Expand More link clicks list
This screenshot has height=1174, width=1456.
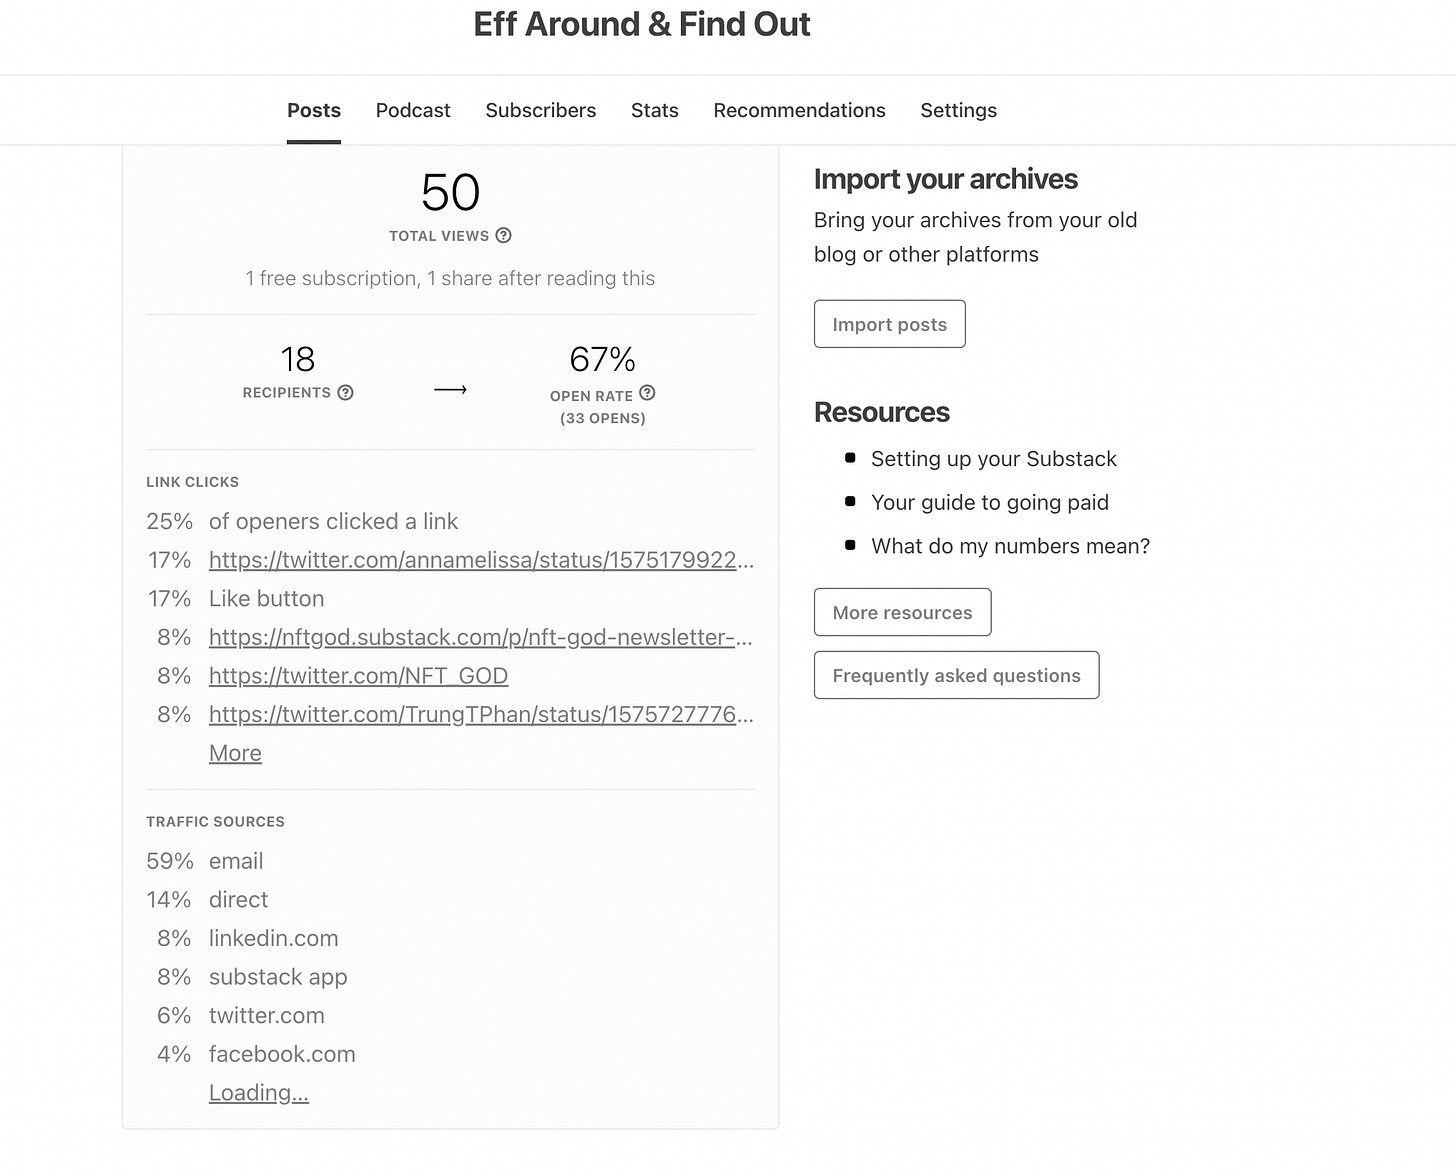click(234, 752)
